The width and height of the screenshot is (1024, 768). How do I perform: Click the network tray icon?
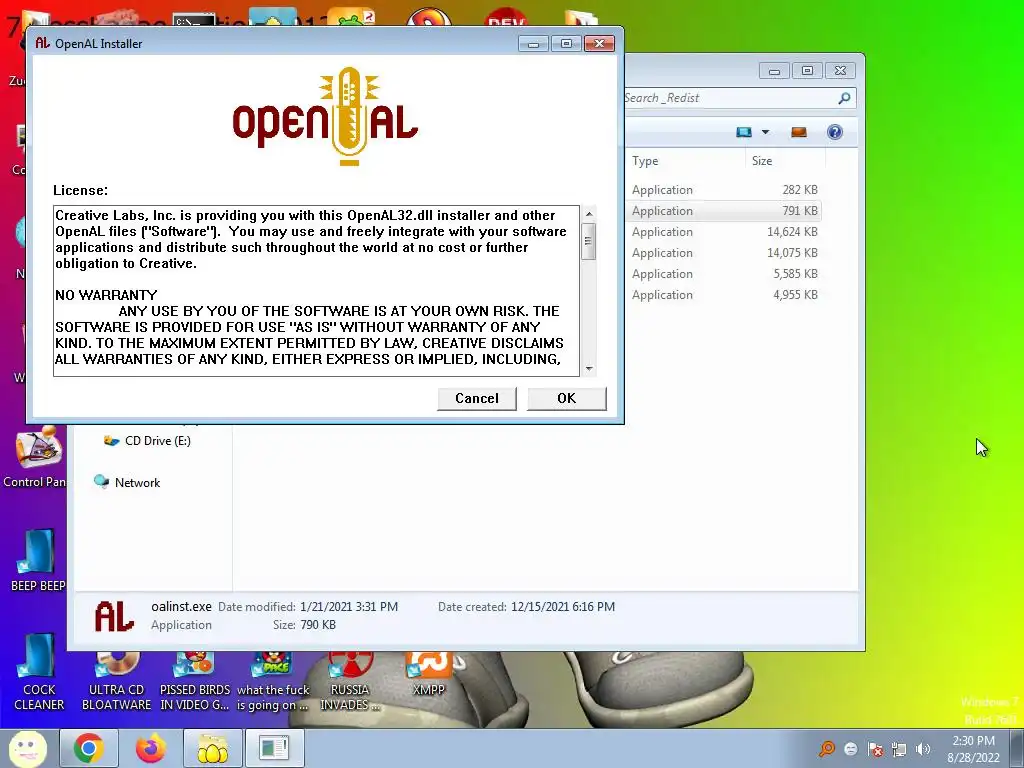pos(899,749)
